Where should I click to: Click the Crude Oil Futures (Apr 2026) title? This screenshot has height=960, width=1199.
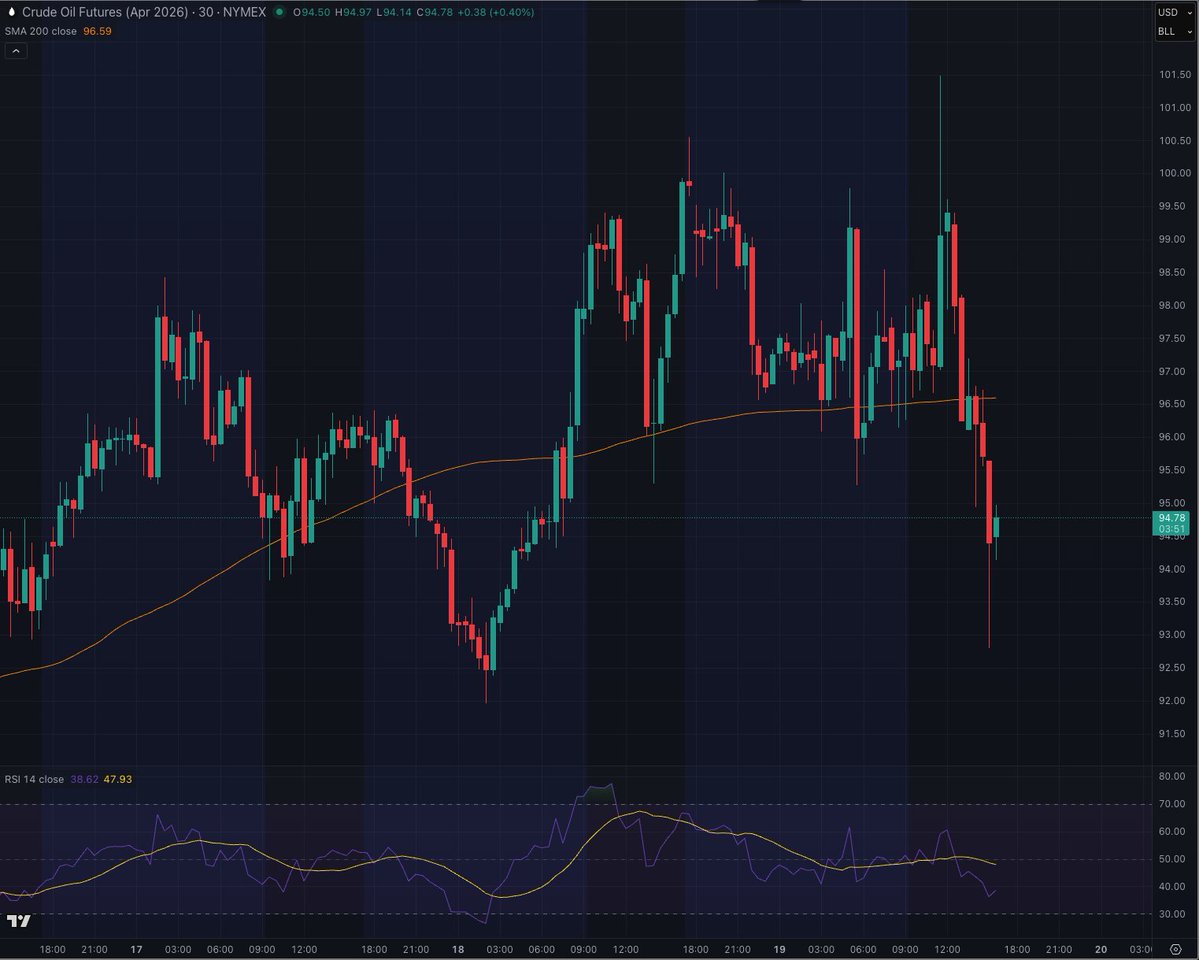tap(106, 12)
